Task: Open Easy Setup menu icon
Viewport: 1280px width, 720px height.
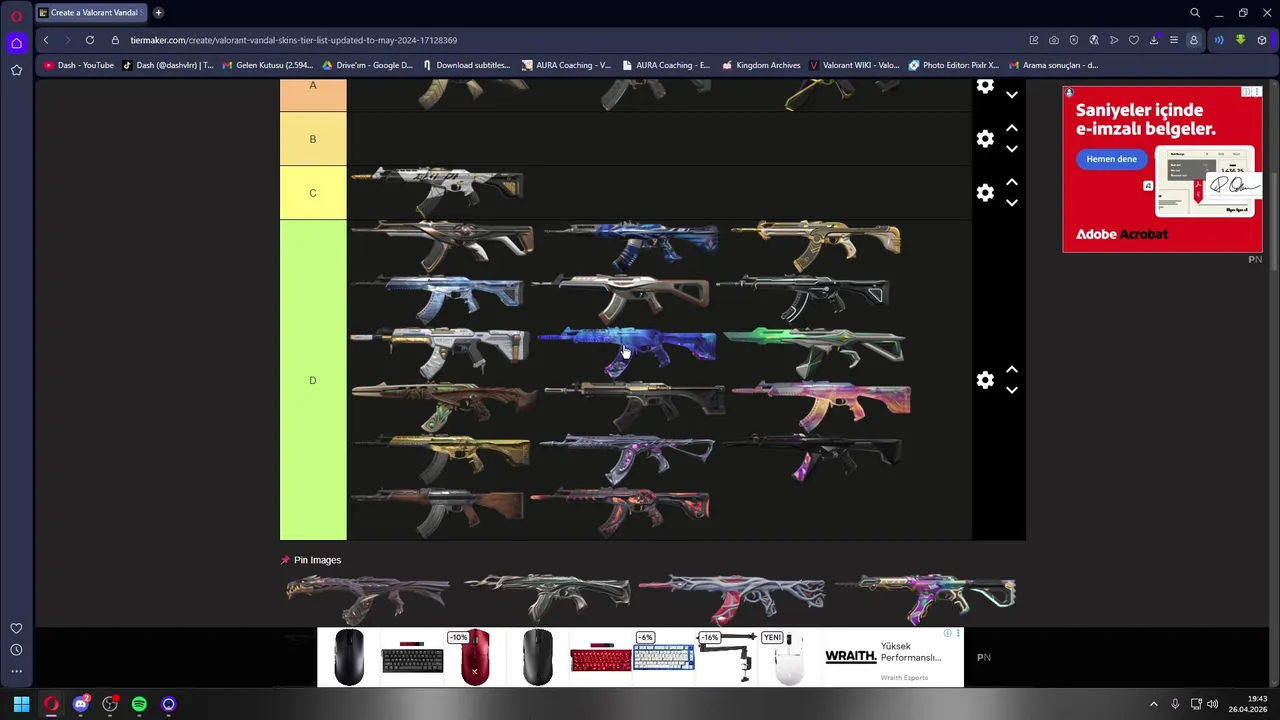Action: point(1174,40)
